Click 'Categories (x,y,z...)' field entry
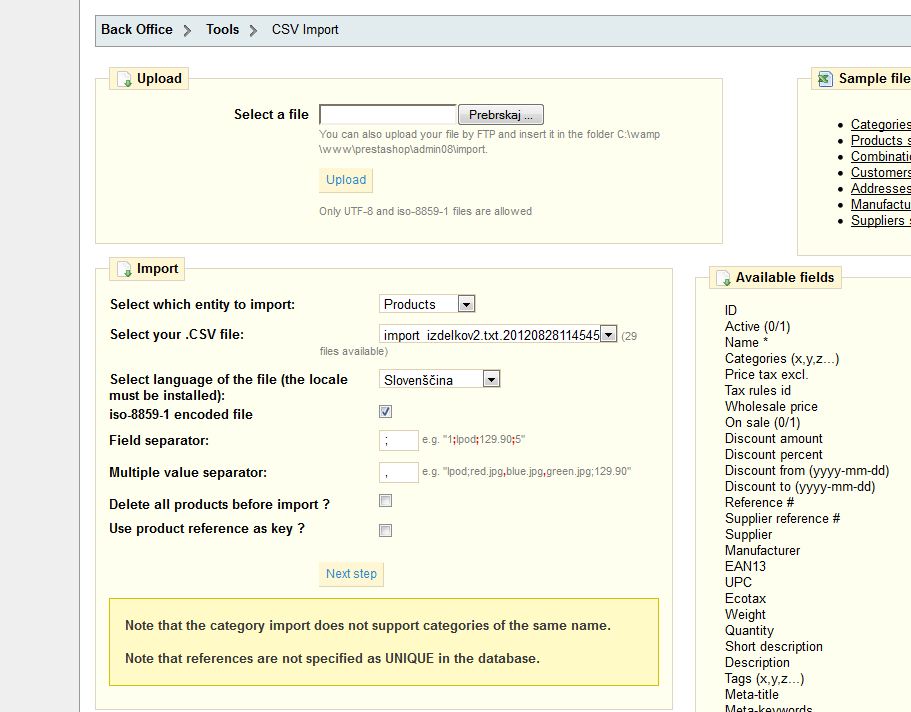911x712 pixels. click(781, 359)
